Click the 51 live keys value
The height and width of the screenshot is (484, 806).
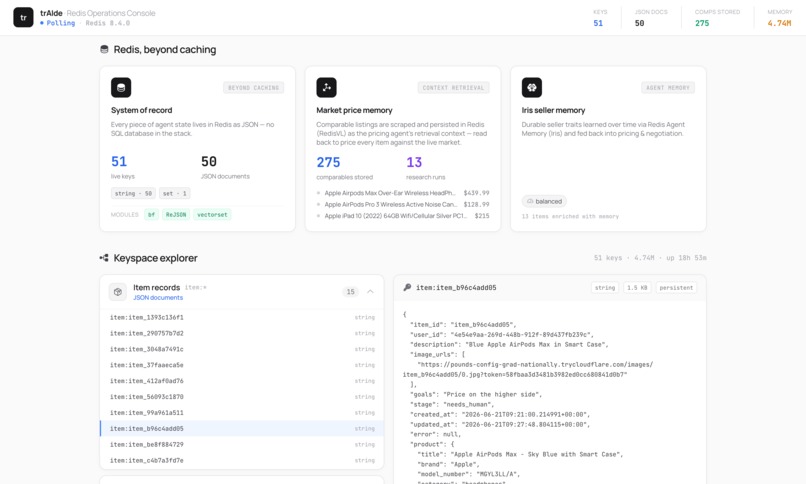click(119, 161)
